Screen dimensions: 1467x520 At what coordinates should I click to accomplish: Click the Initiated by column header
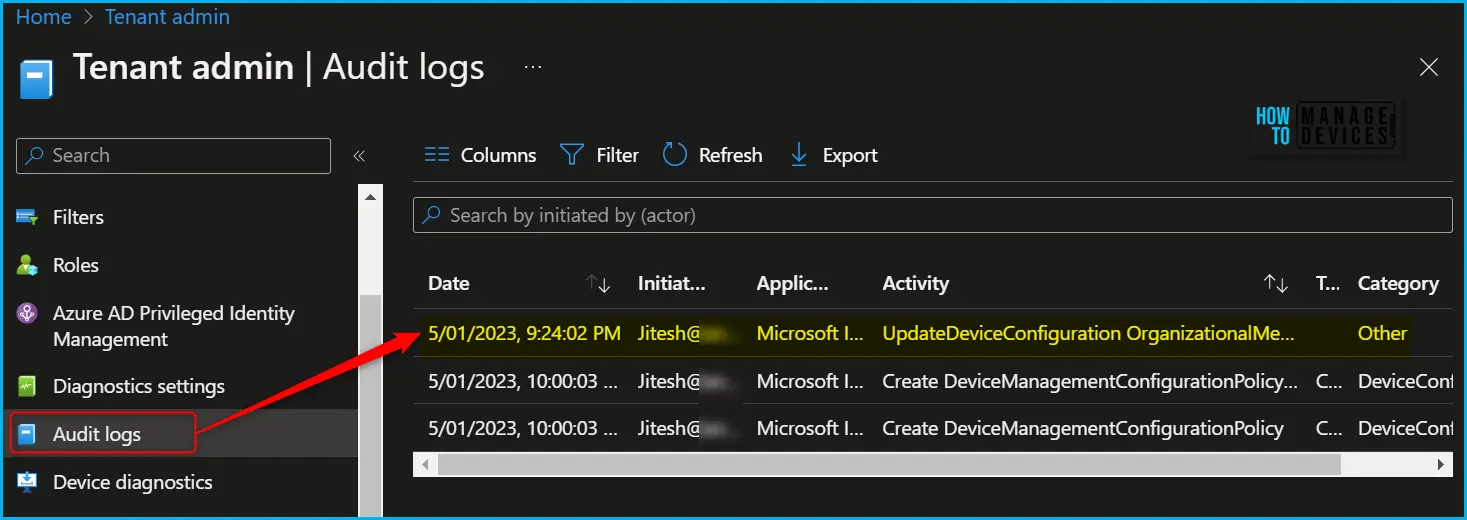click(x=672, y=284)
